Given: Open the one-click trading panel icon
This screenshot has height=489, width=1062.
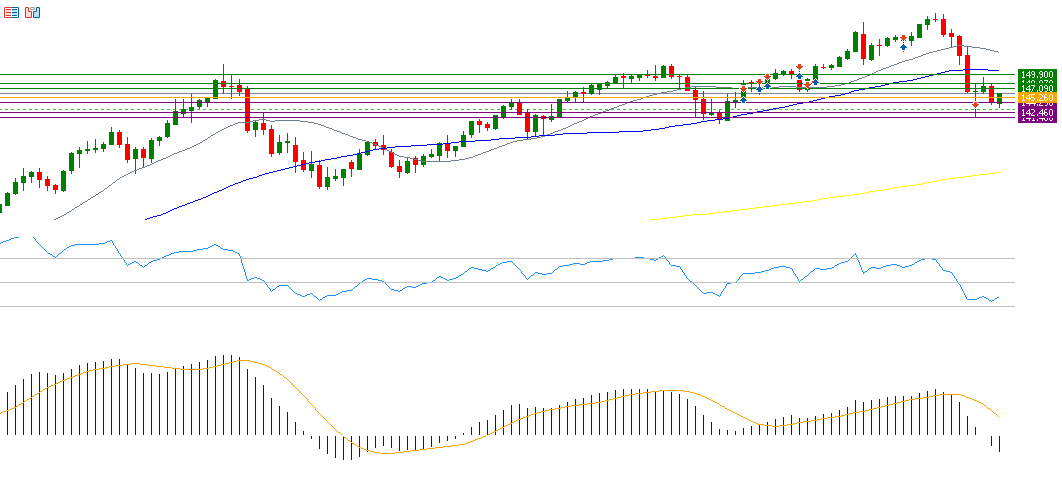Looking at the screenshot, I should click(x=32, y=12).
